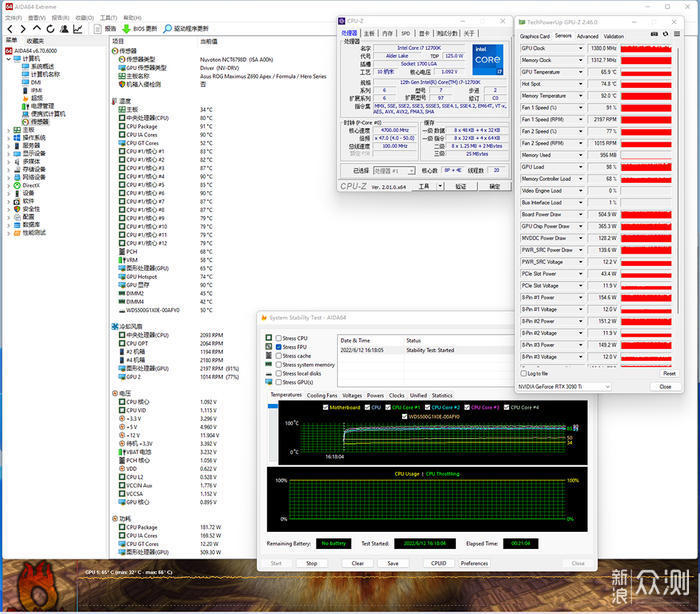Click the driver update magnifier icon
The width and height of the screenshot is (700, 614).
167,29
